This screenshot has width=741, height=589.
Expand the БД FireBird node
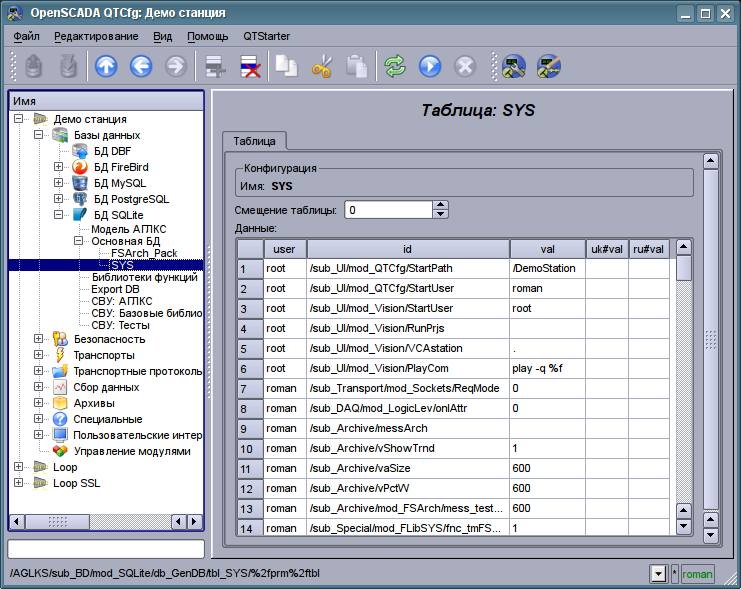click(58, 167)
